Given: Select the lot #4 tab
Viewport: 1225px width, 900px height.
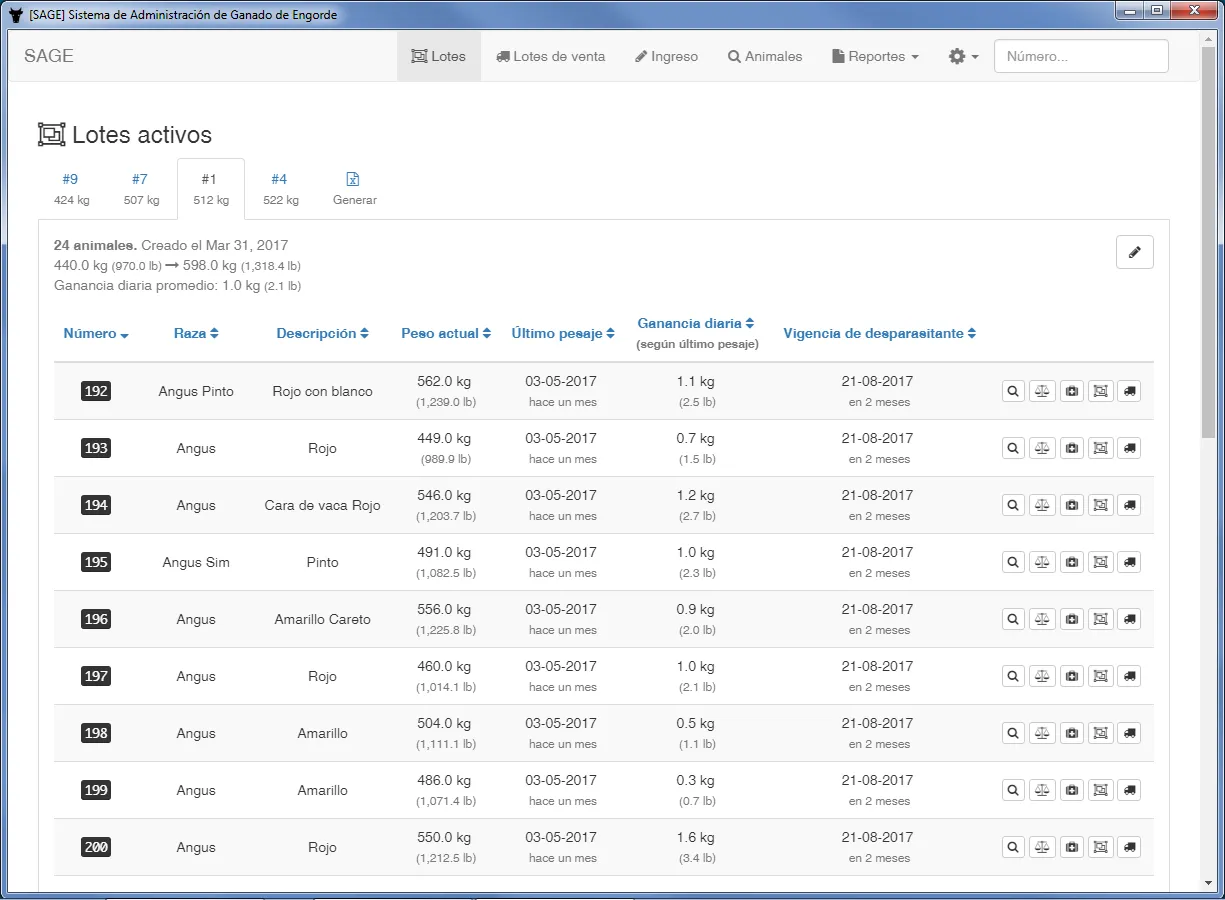Looking at the screenshot, I should click(280, 188).
